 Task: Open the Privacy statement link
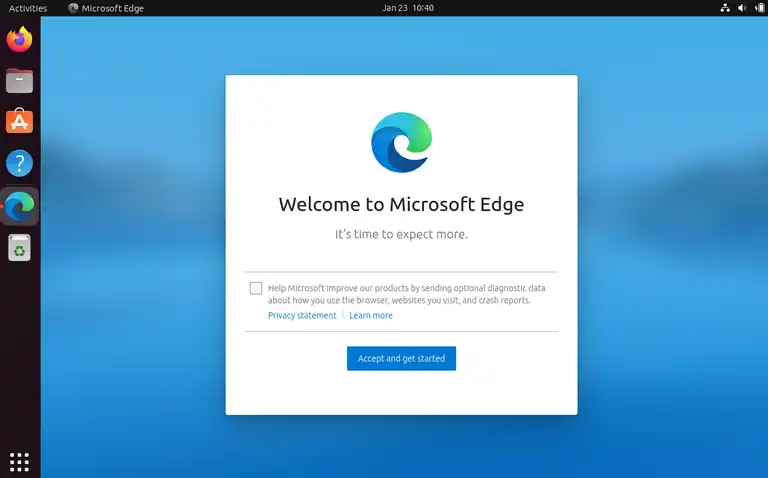point(302,315)
